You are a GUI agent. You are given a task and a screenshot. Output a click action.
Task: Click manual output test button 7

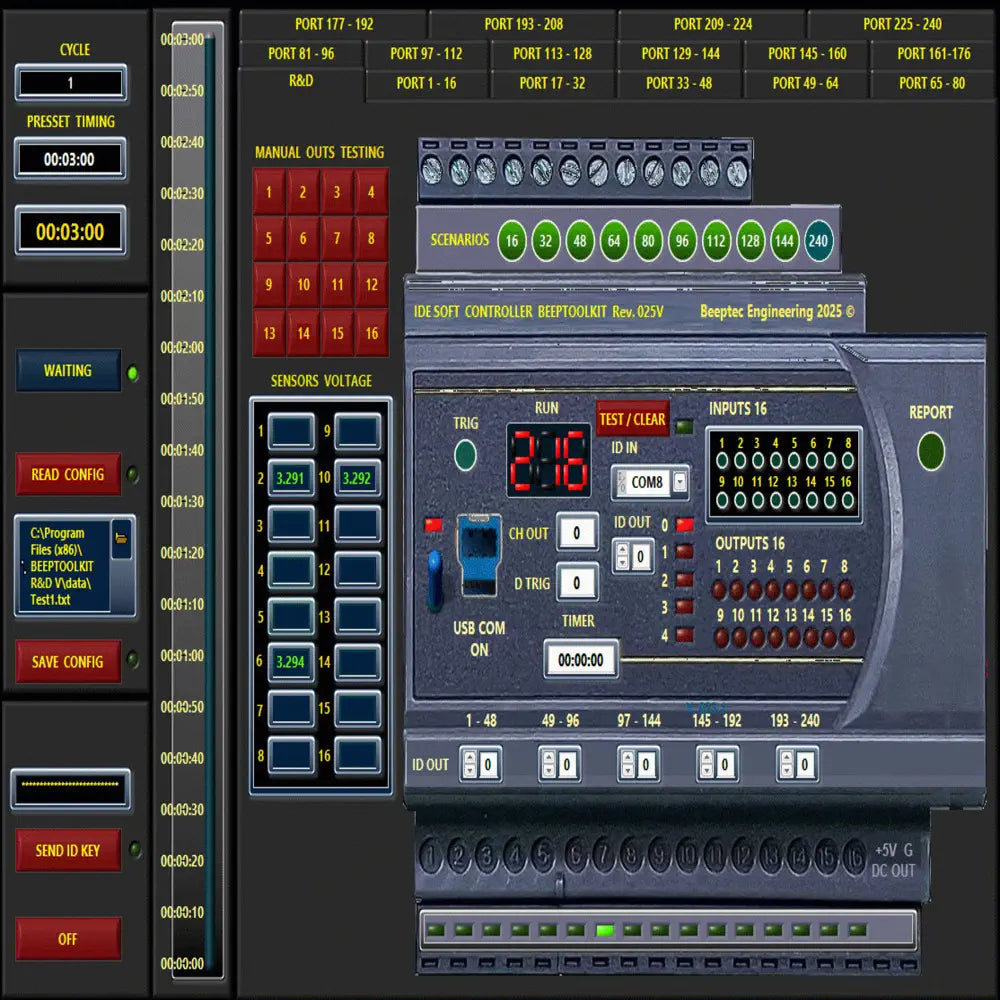pyautogui.click(x=337, y=239)
